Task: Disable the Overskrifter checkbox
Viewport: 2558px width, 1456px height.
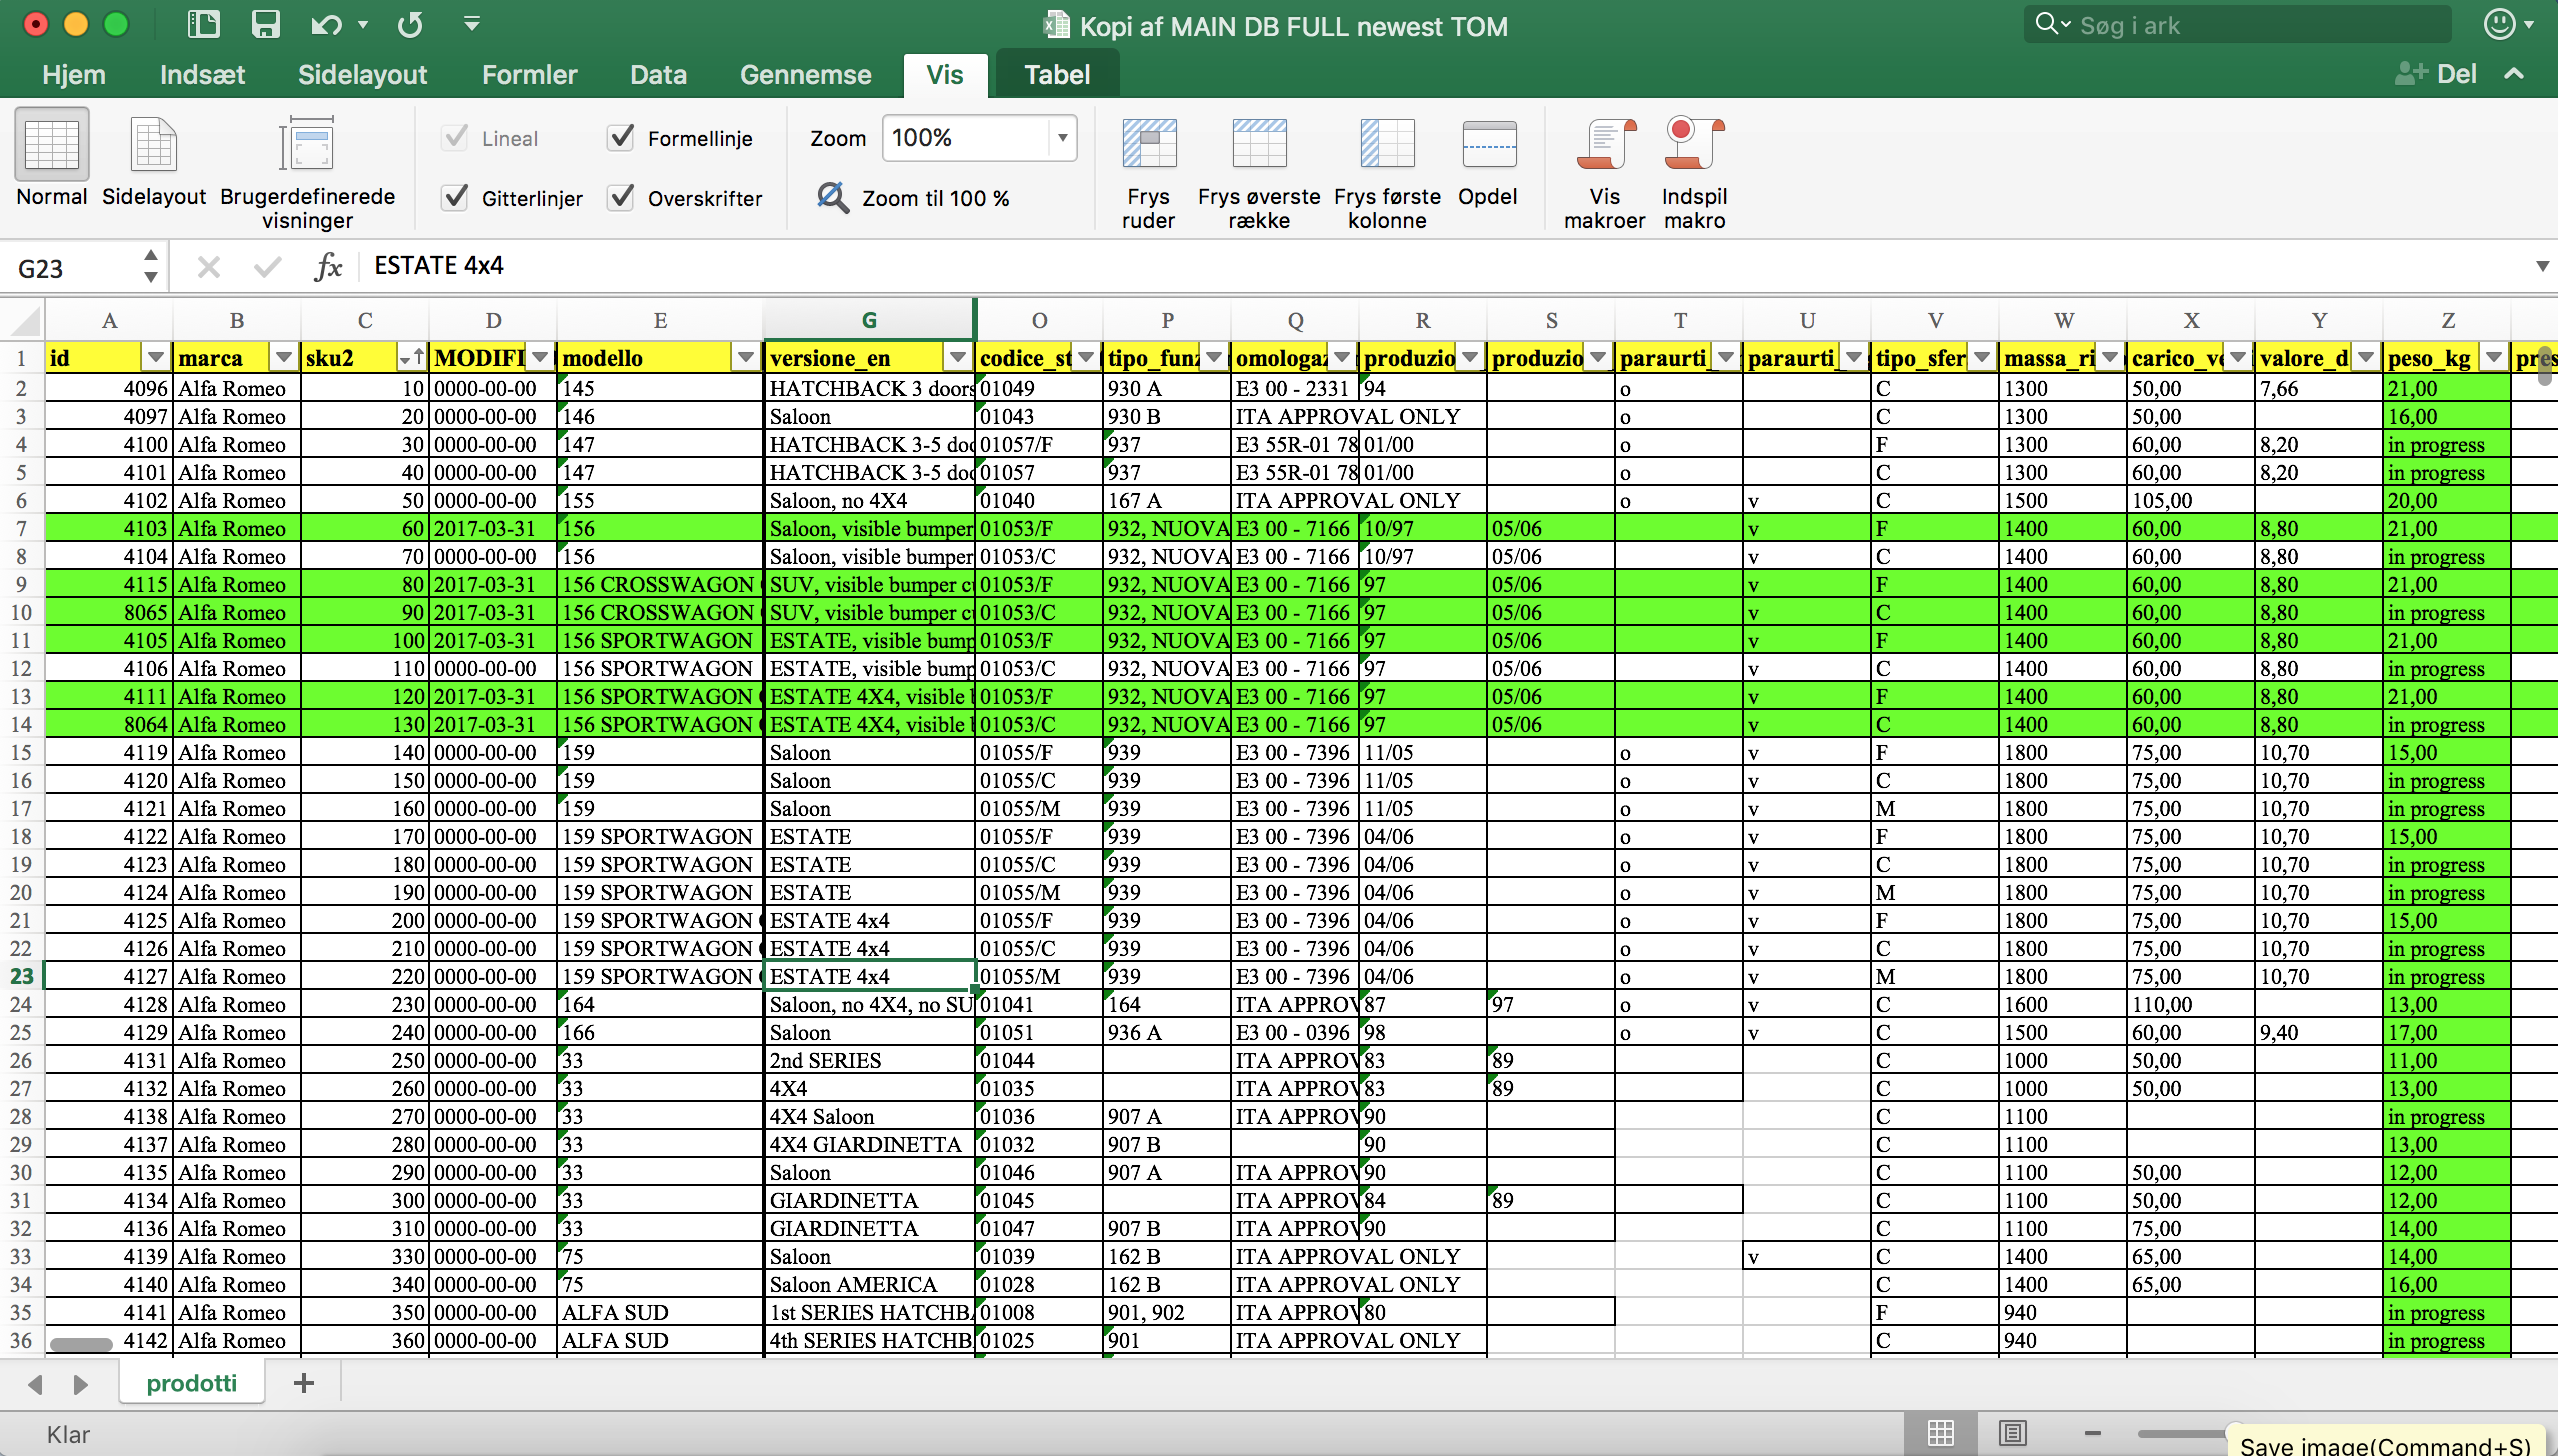Action: pyautogui.click(x=621, y=197)
